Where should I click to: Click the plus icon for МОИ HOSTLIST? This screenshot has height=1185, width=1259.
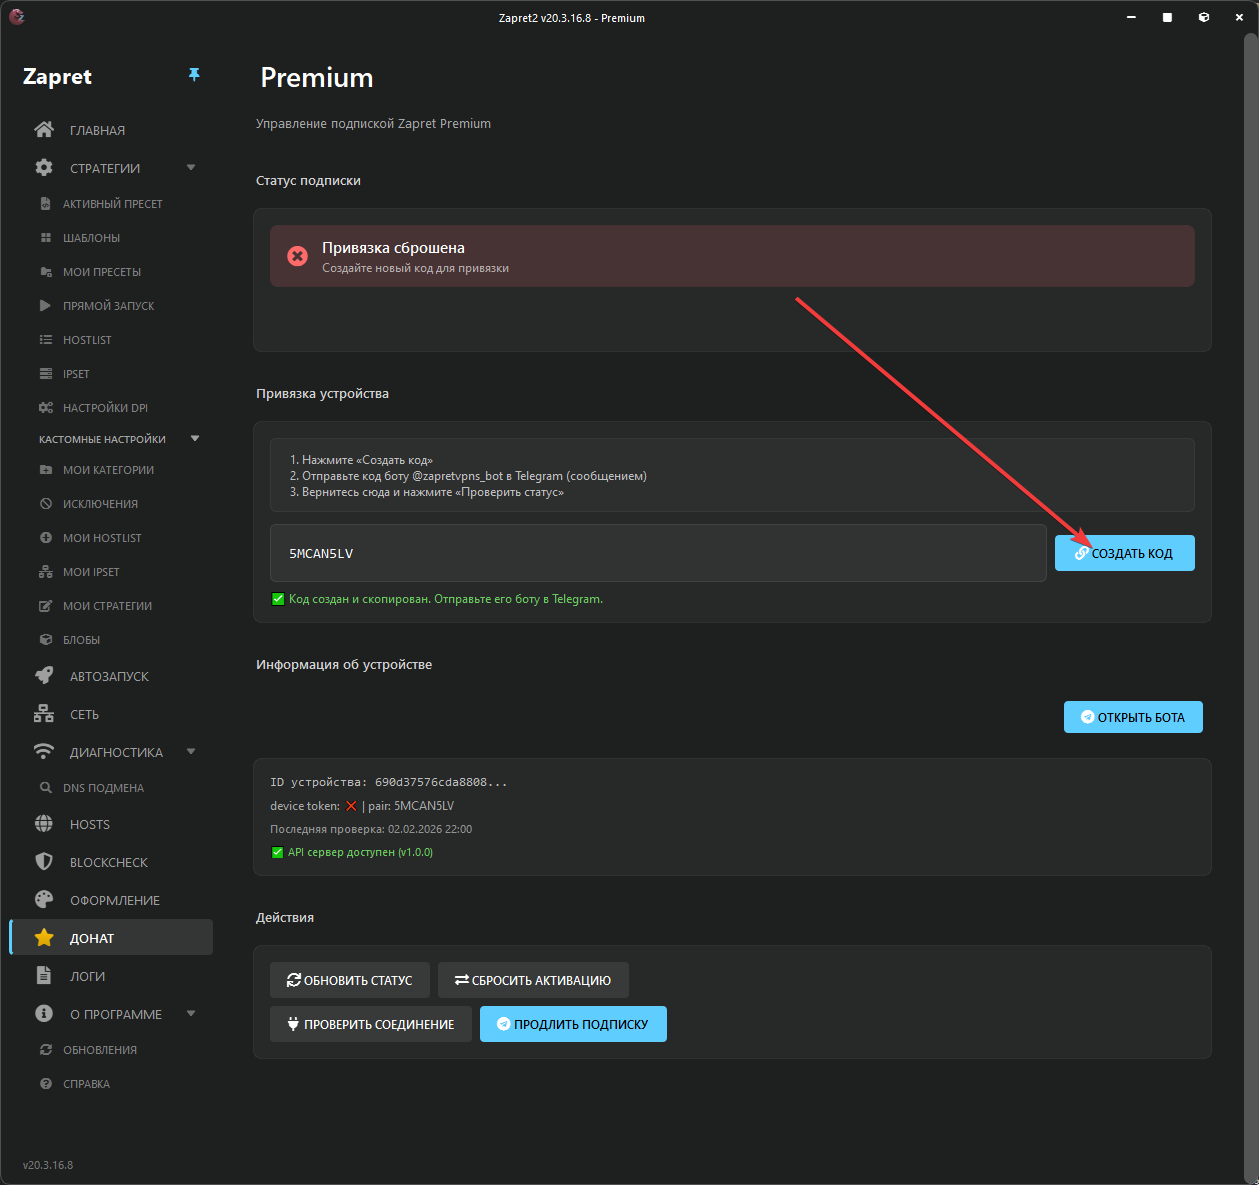pyautogui.click(x=45, y=538)
